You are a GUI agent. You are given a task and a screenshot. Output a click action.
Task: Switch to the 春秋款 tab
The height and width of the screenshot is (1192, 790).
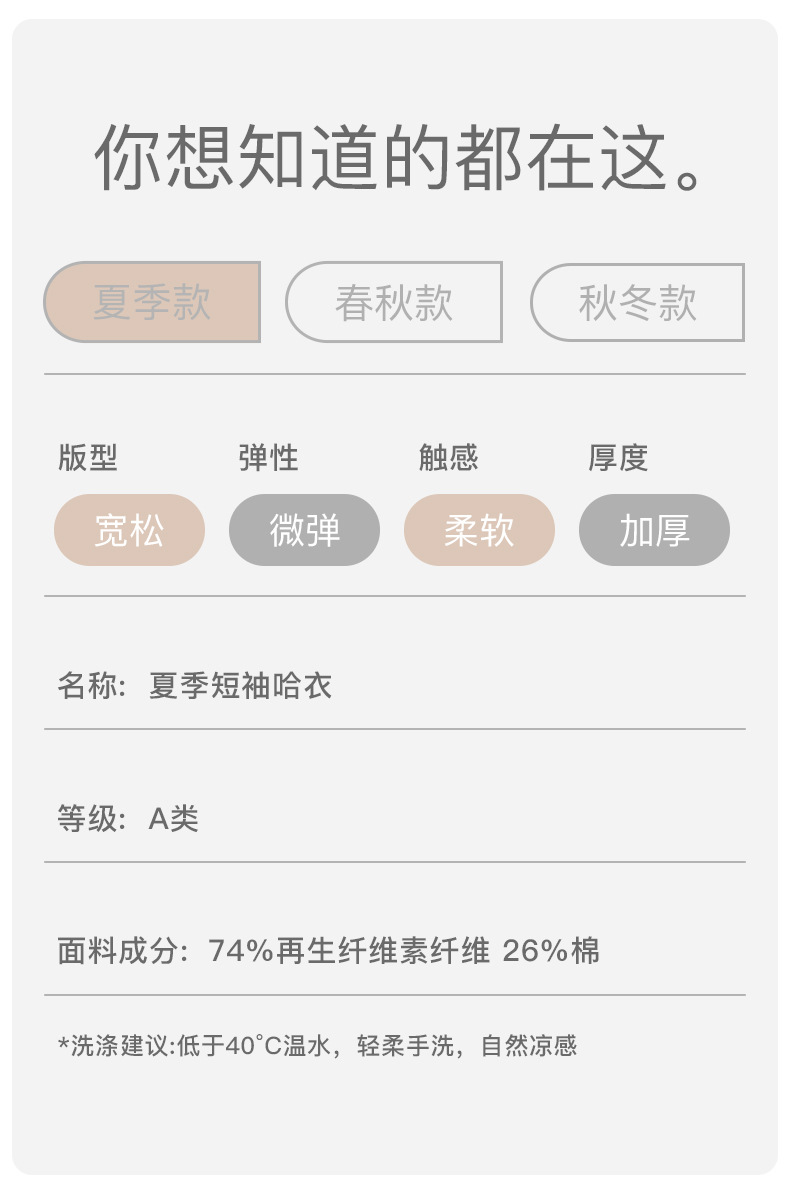click(393, 302)
